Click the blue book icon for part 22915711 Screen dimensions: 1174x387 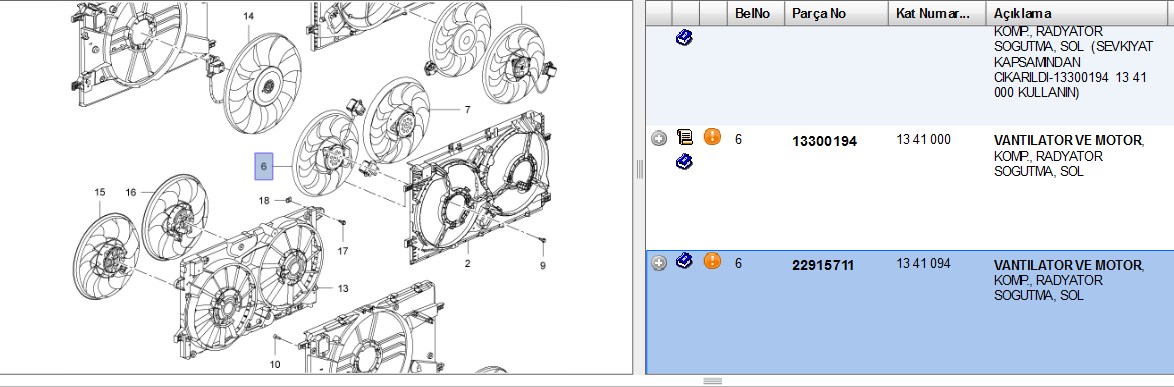point(684,261)
